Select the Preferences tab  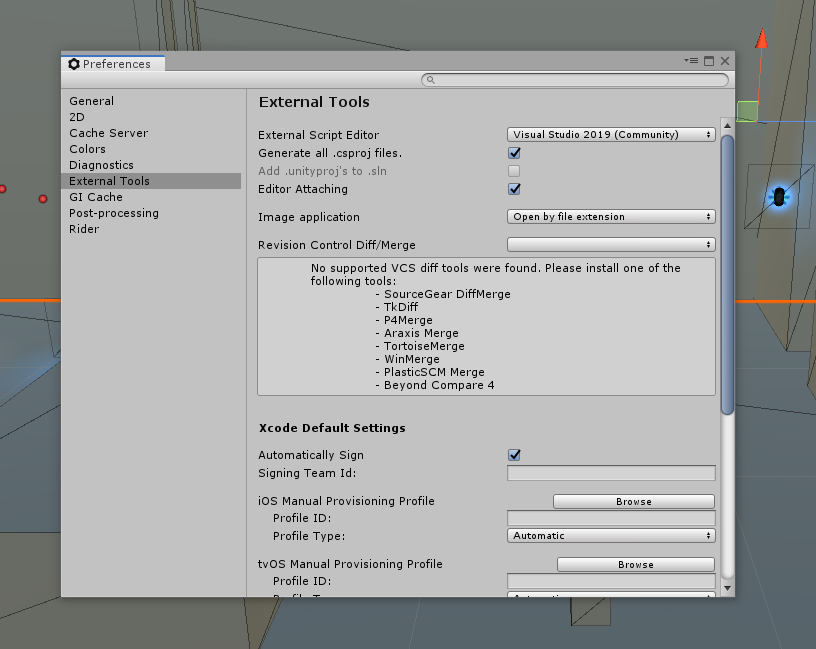click(113, 63)
